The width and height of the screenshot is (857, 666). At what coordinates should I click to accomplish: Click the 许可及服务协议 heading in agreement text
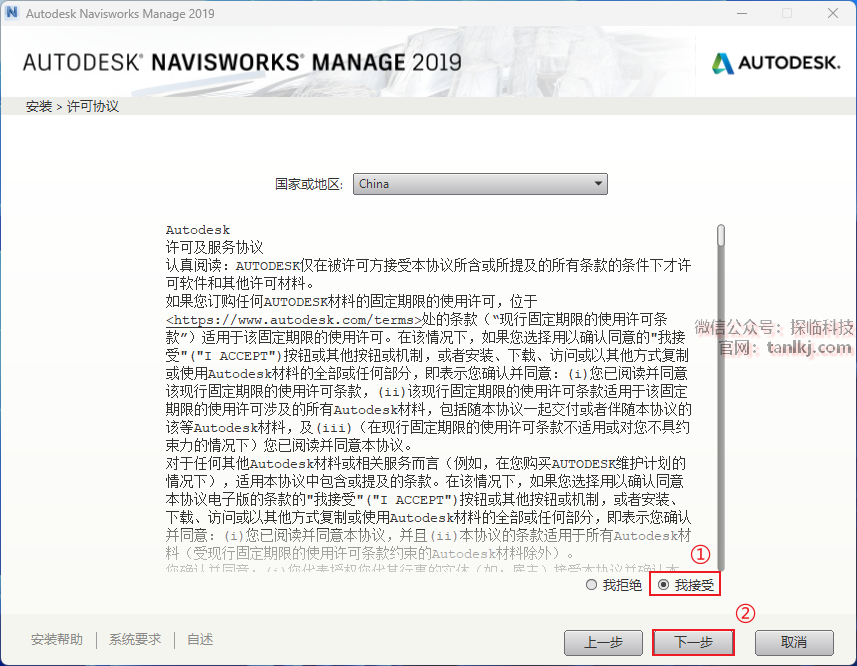(x=215, y=247)
